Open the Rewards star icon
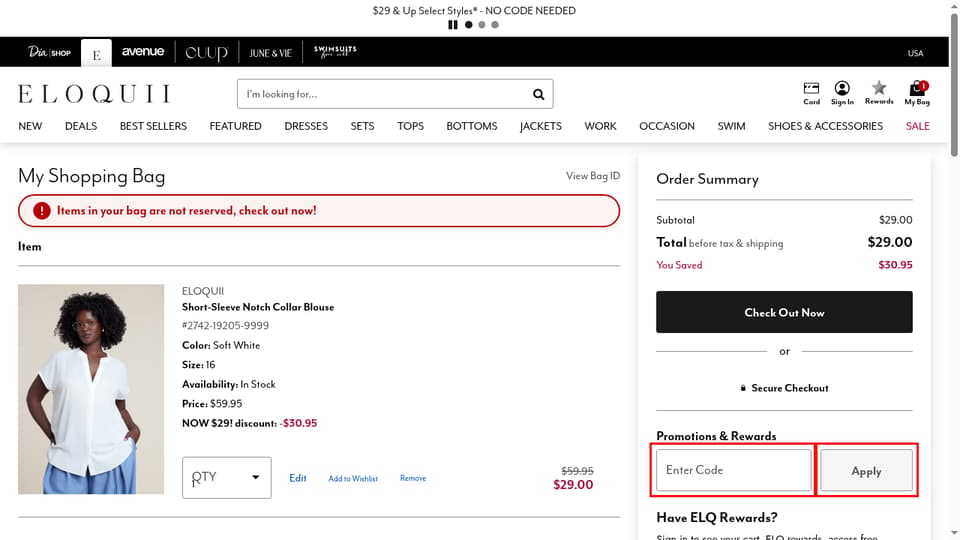 [x=879, y=92]
